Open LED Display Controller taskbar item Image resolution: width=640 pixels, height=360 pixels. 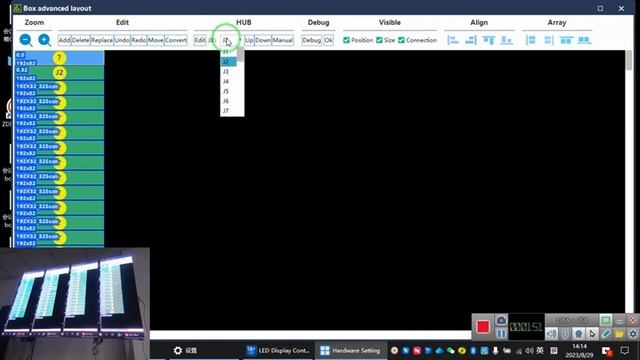[x=279, y=350]
